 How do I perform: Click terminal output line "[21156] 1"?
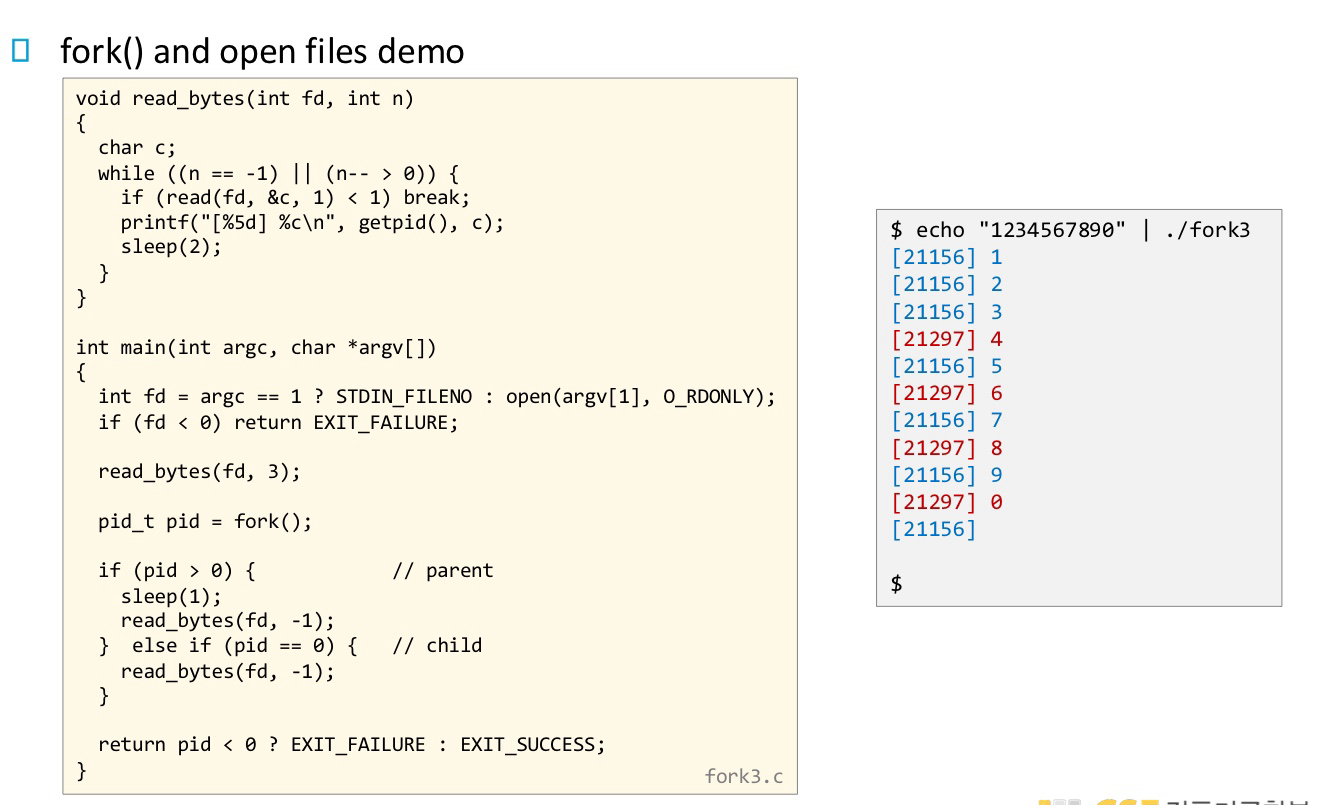[946, 257]
